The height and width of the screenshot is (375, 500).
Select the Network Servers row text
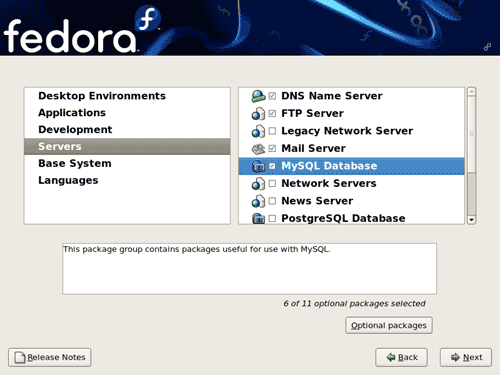pyautogui.click(x=329, y=183)
